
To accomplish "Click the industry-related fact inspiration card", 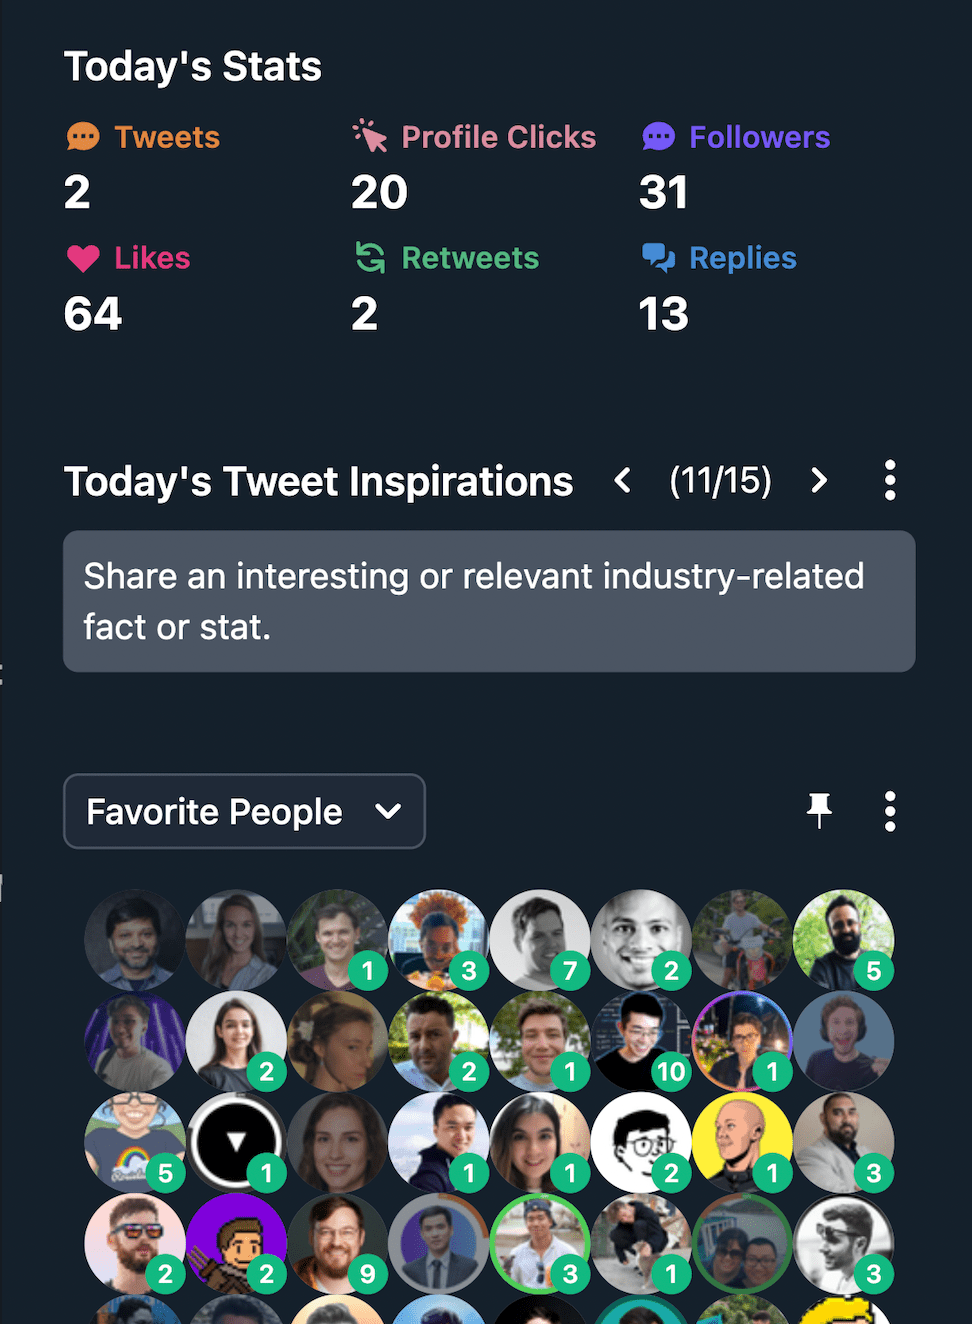I will coord(489,601).
